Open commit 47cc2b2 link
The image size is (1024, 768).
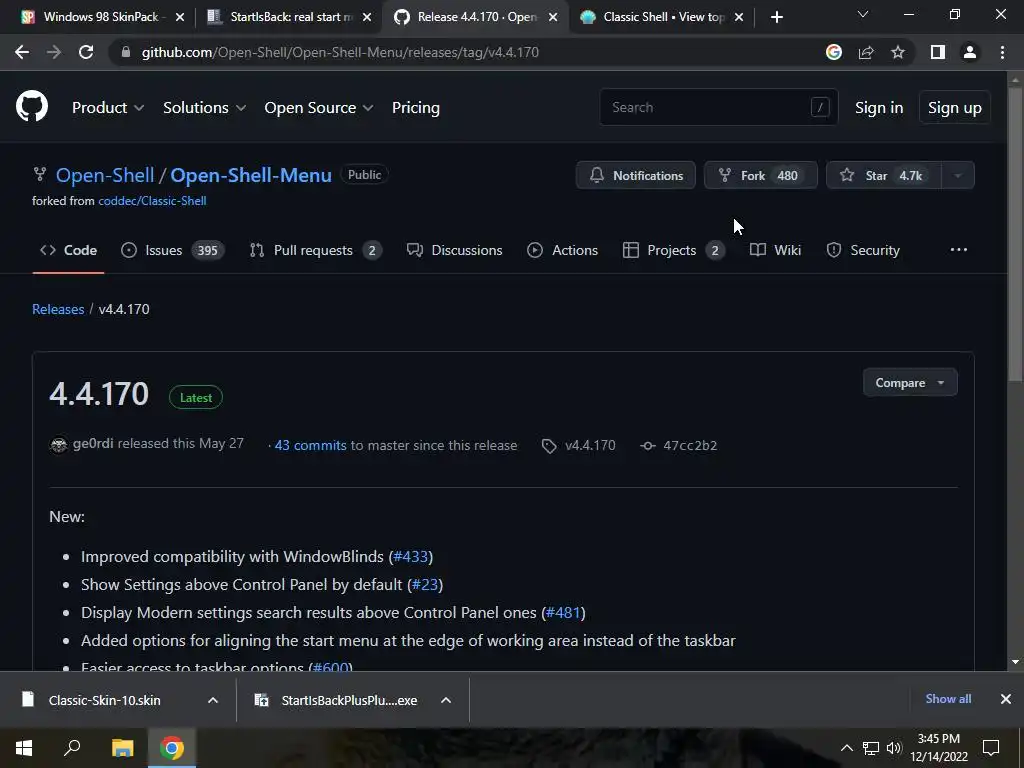click(690, 445)
